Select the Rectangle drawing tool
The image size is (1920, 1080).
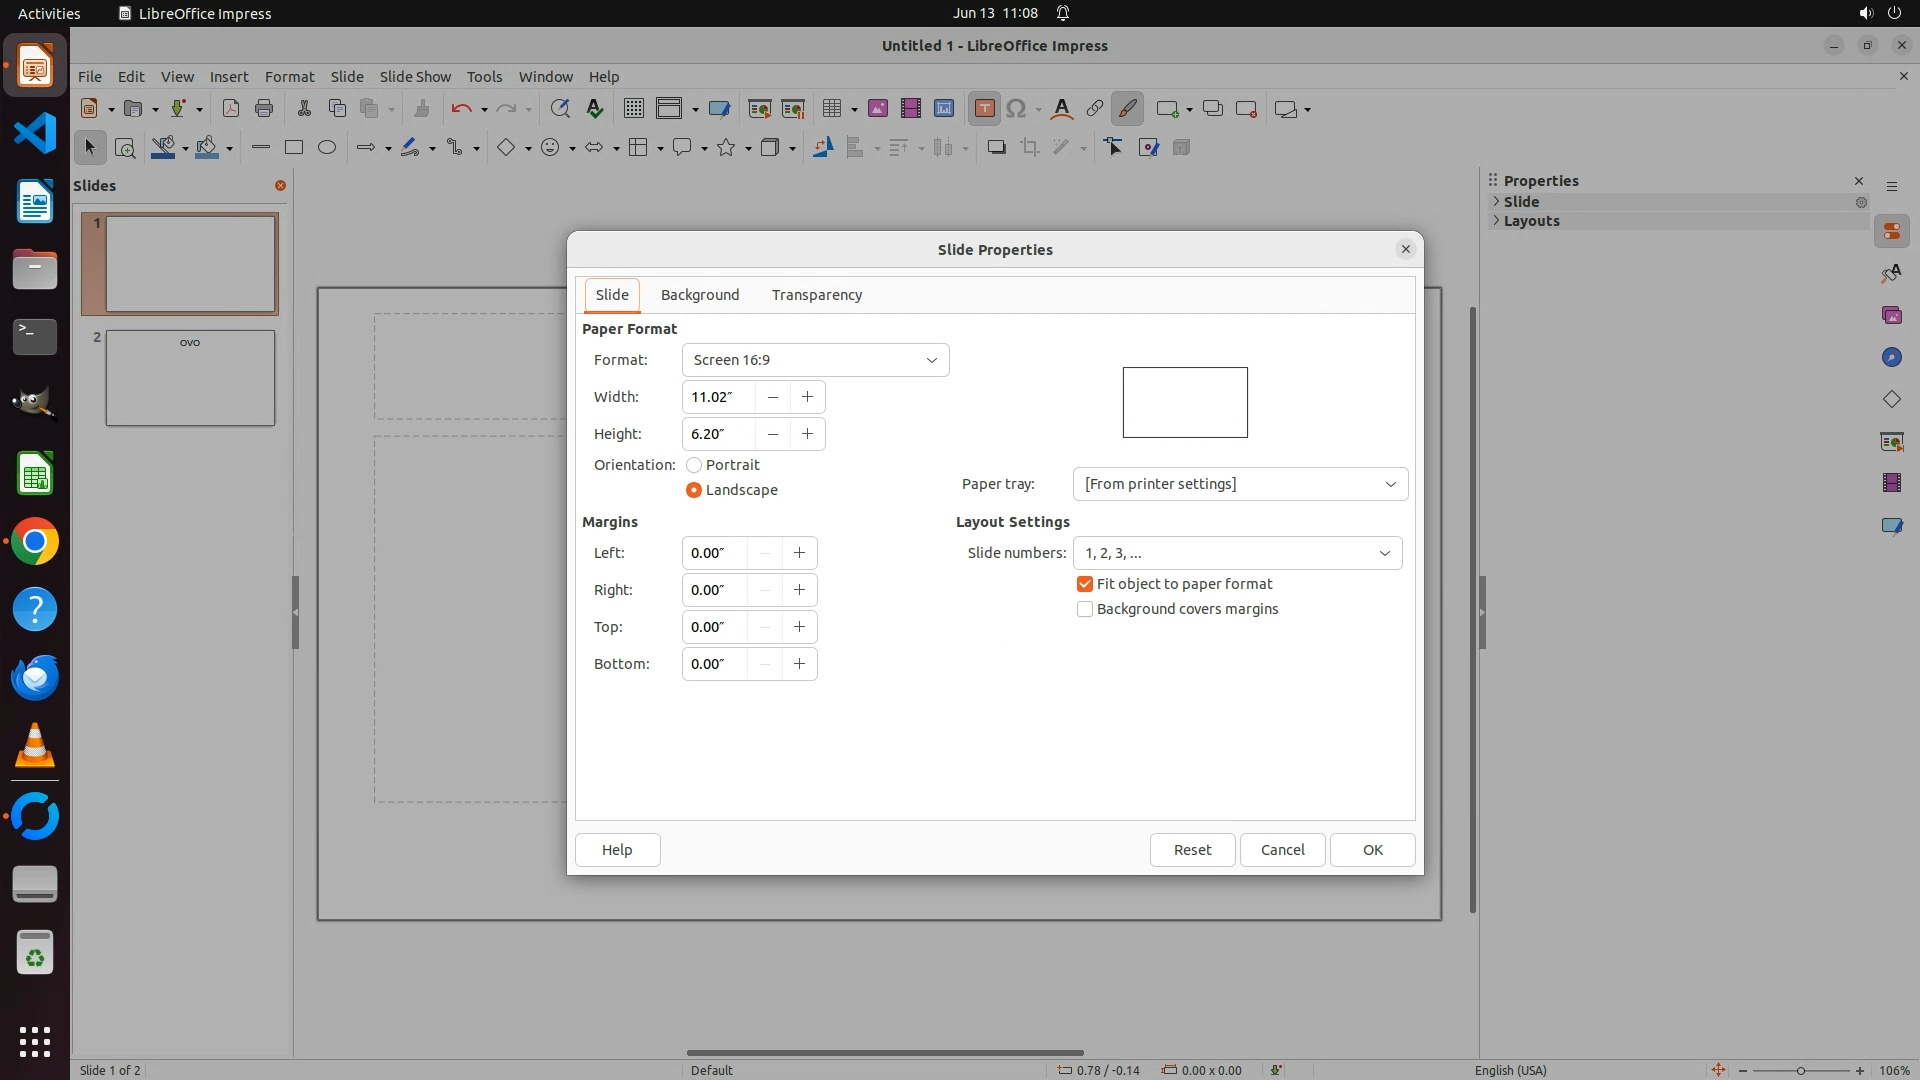[293, 148]
